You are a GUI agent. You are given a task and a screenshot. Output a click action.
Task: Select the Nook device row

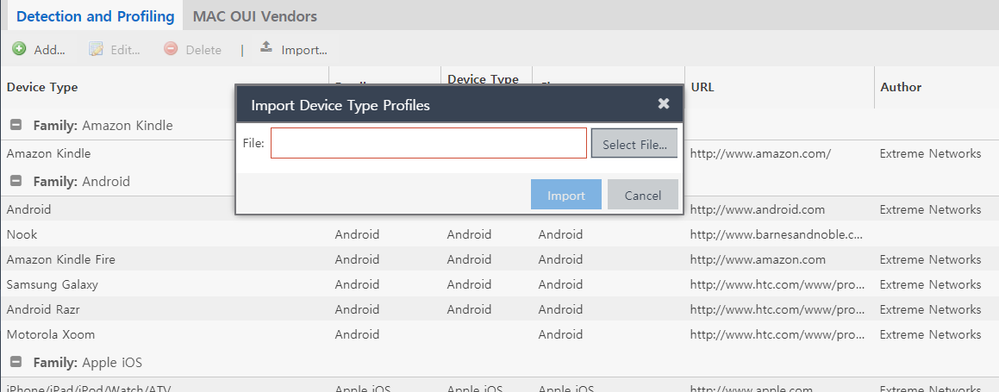click(x=500, y=234)
